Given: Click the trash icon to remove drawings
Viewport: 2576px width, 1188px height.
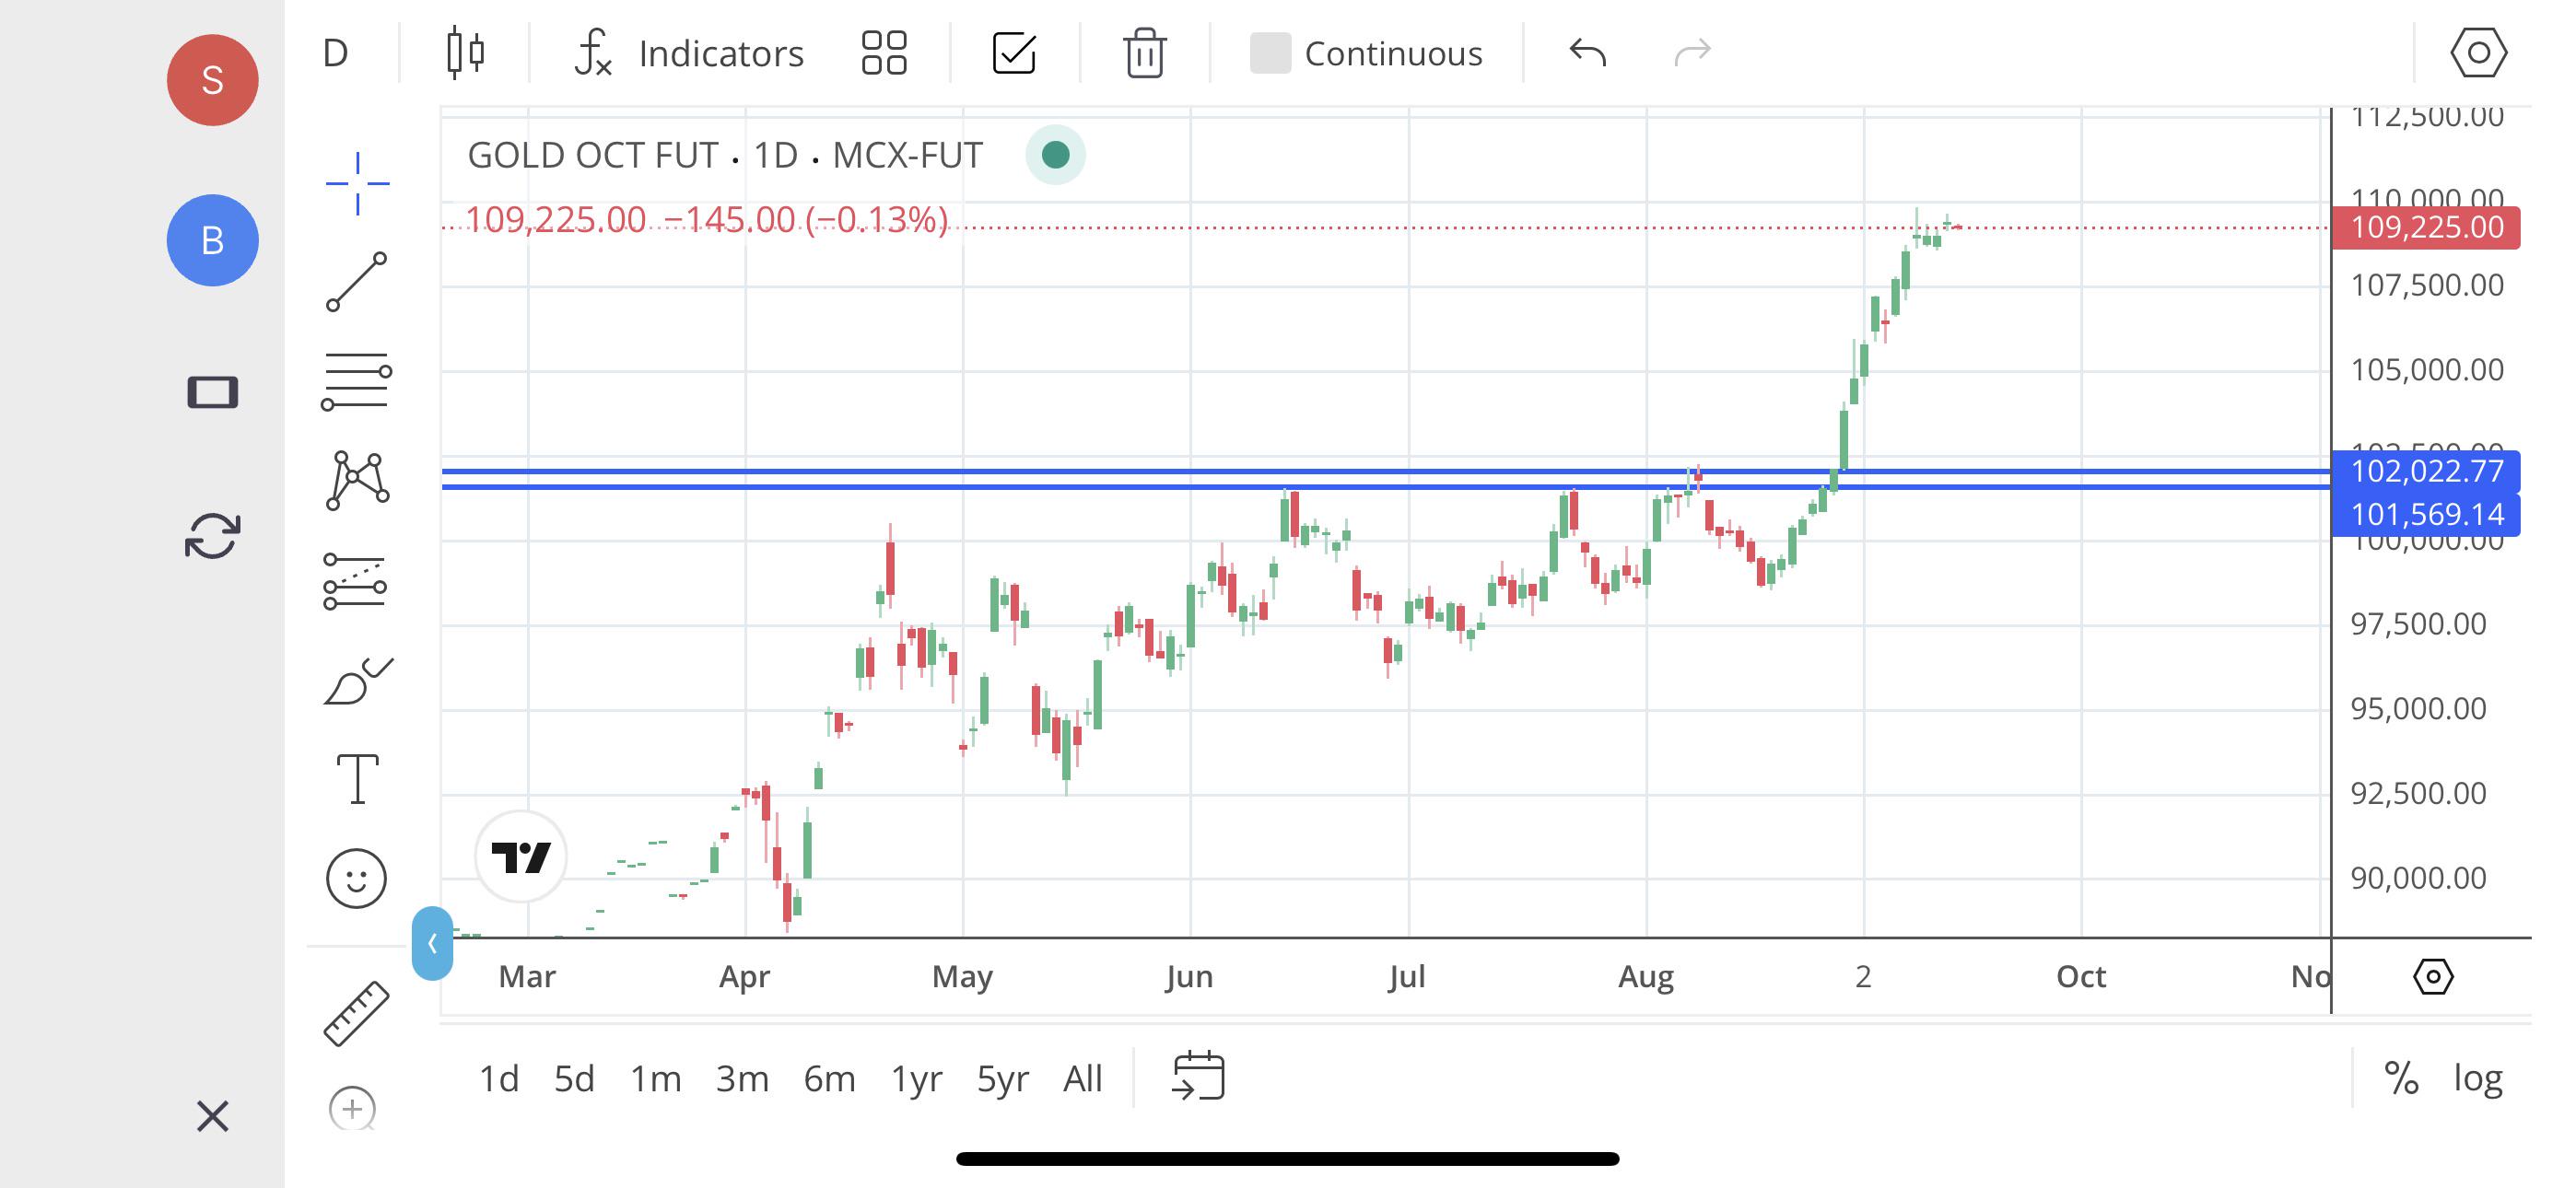Looking at the screenshot, I should [x=1144, y=53].
